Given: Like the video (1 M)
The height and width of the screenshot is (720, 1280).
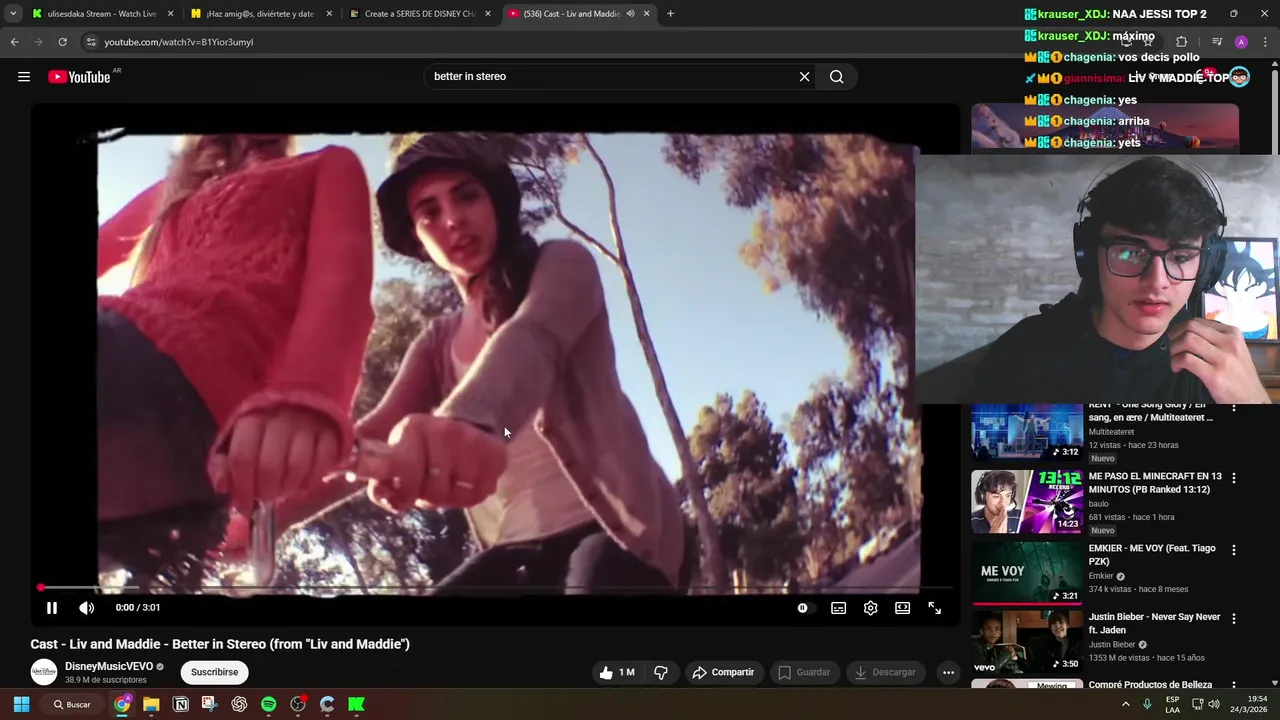Looking at the screenshot, I should tap(617, 672).
